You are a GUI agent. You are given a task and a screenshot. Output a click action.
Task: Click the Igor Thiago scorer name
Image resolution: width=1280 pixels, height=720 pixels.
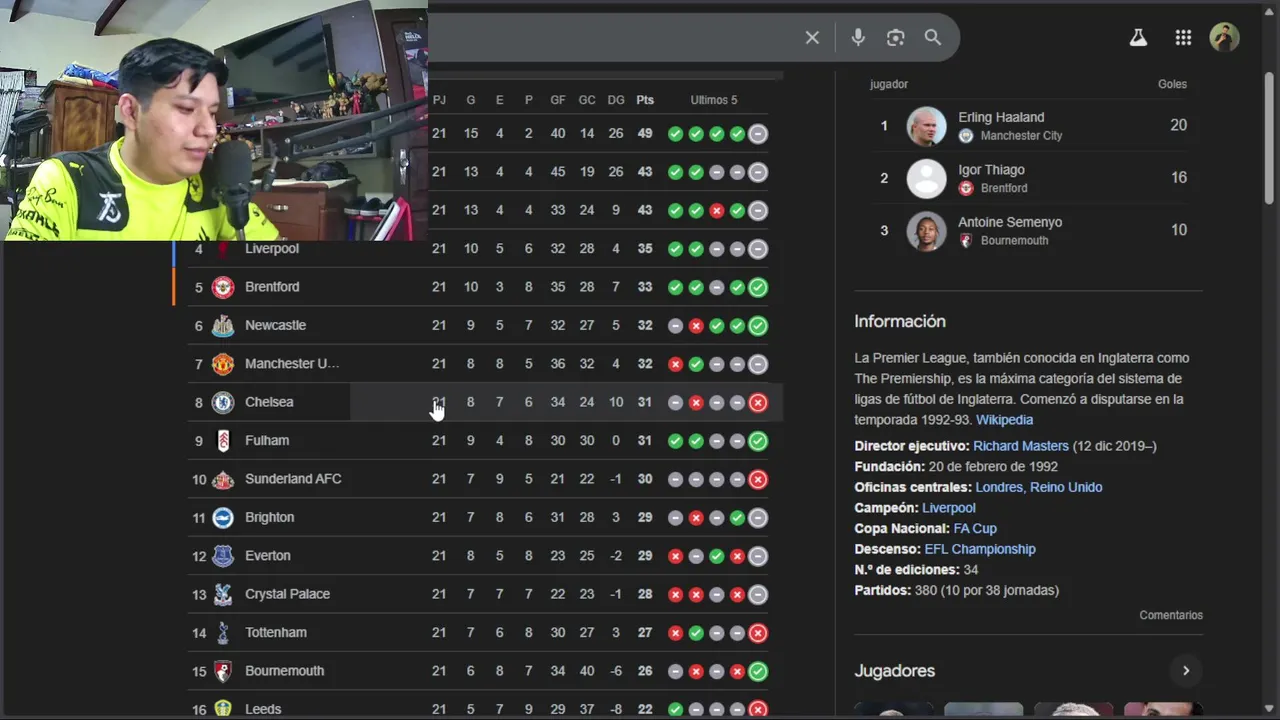(x=991, y=170)
